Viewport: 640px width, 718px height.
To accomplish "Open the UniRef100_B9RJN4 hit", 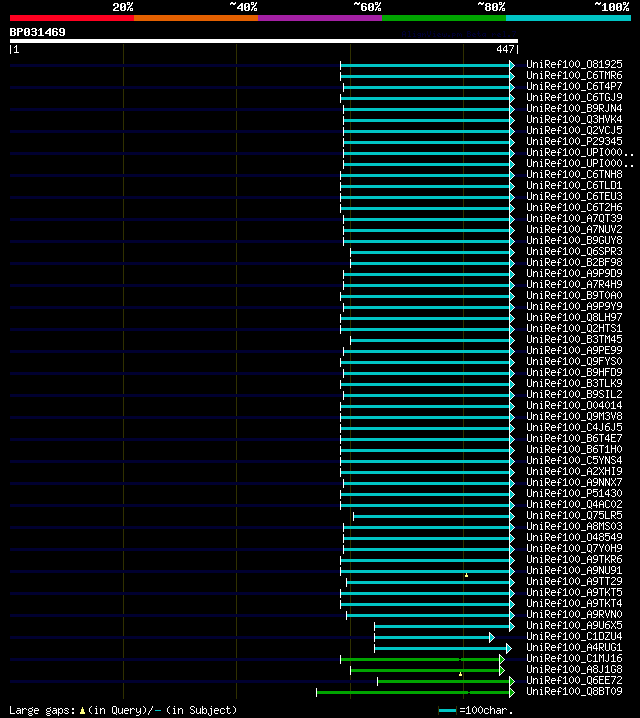I will (574, 109).
